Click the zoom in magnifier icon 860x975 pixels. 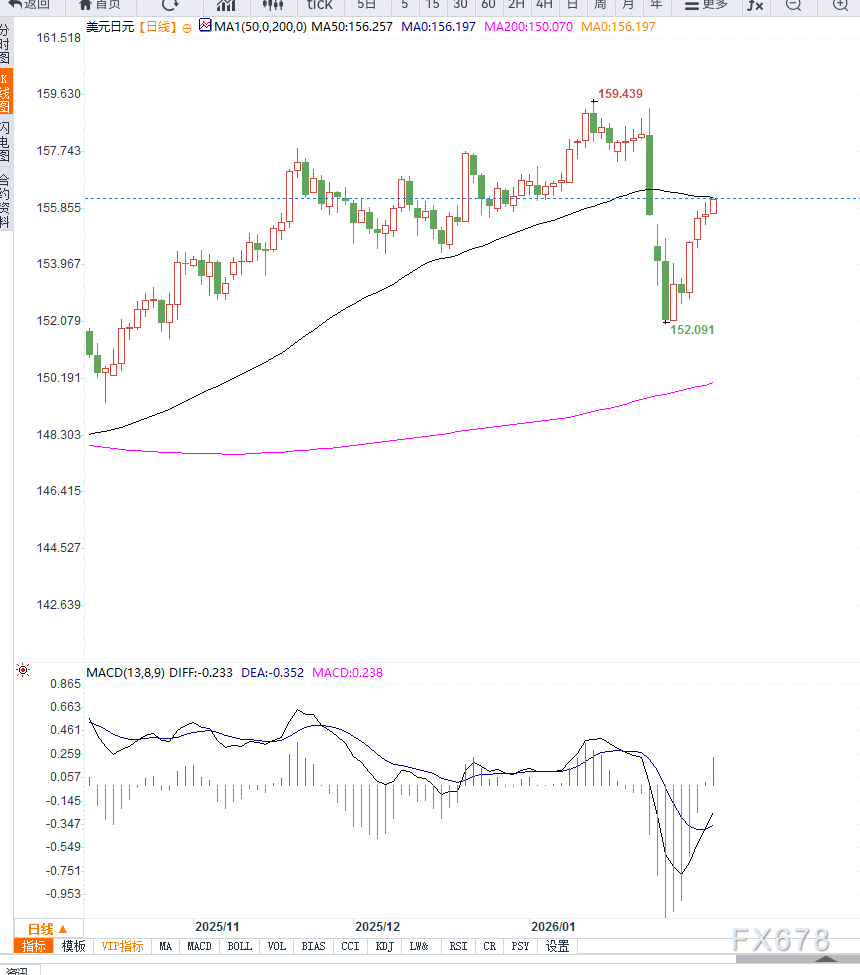point(840,5)
